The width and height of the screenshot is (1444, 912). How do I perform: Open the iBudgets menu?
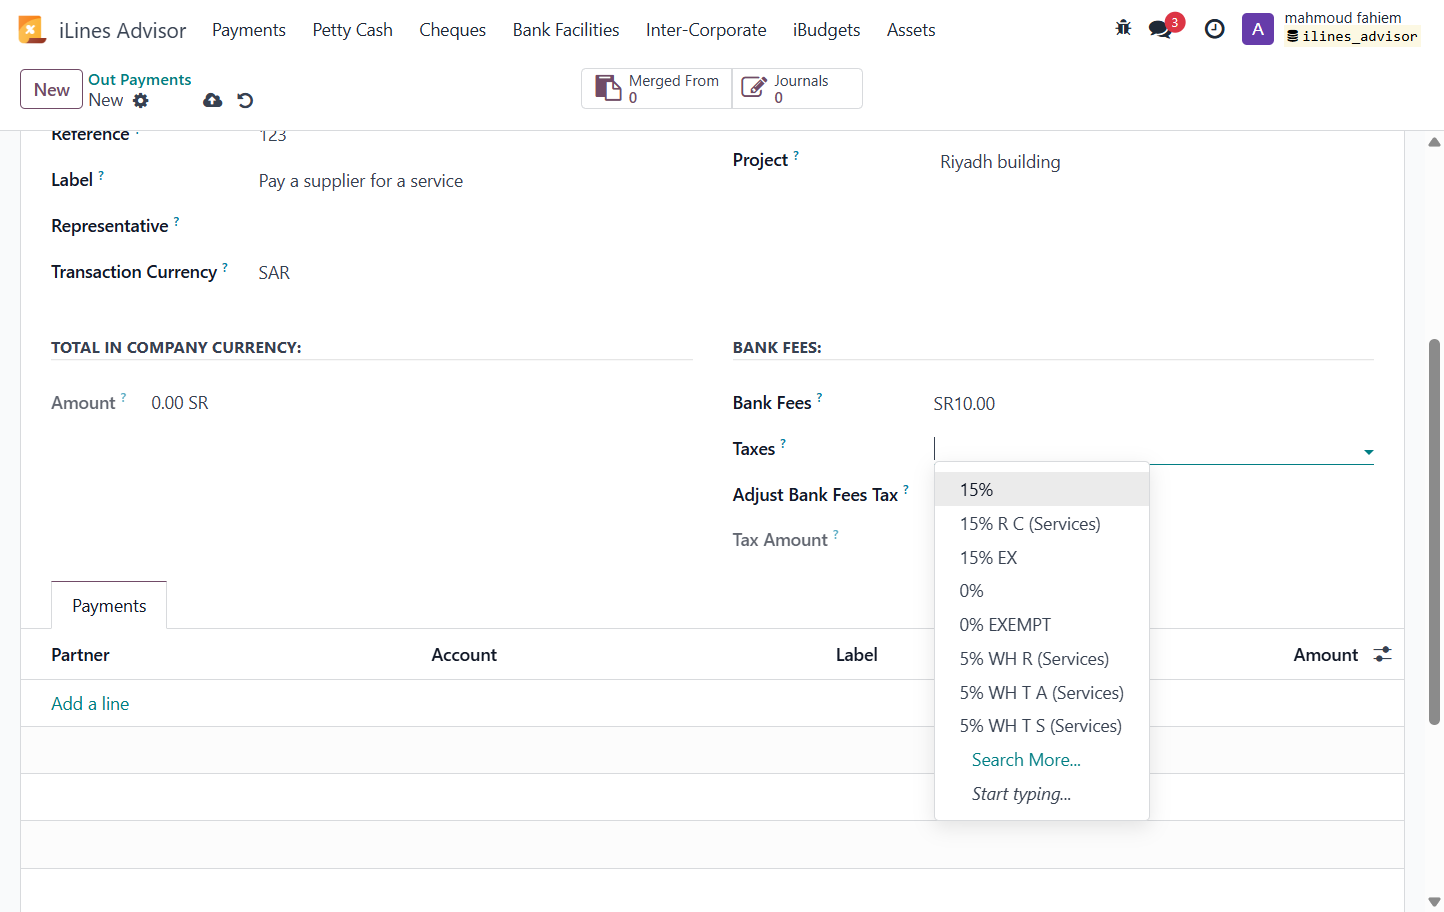[826, 30]
